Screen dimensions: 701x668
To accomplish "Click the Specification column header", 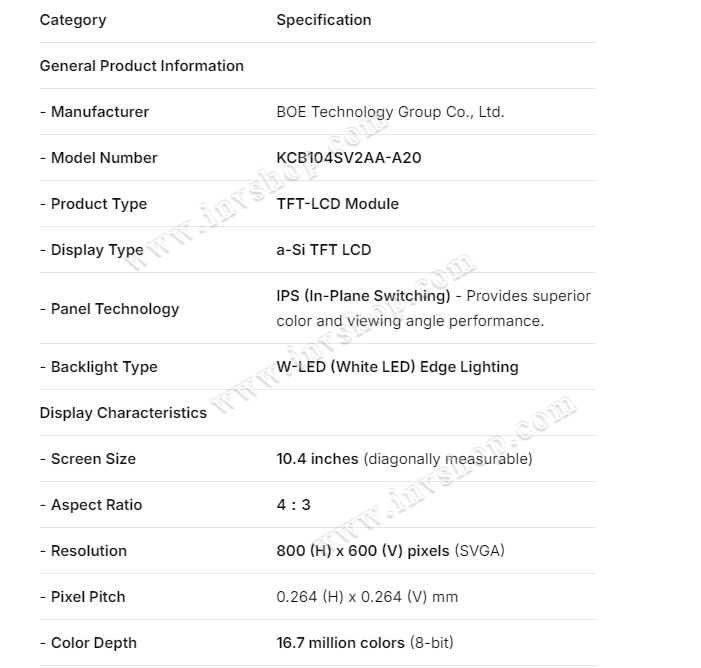I will (324, 20).
